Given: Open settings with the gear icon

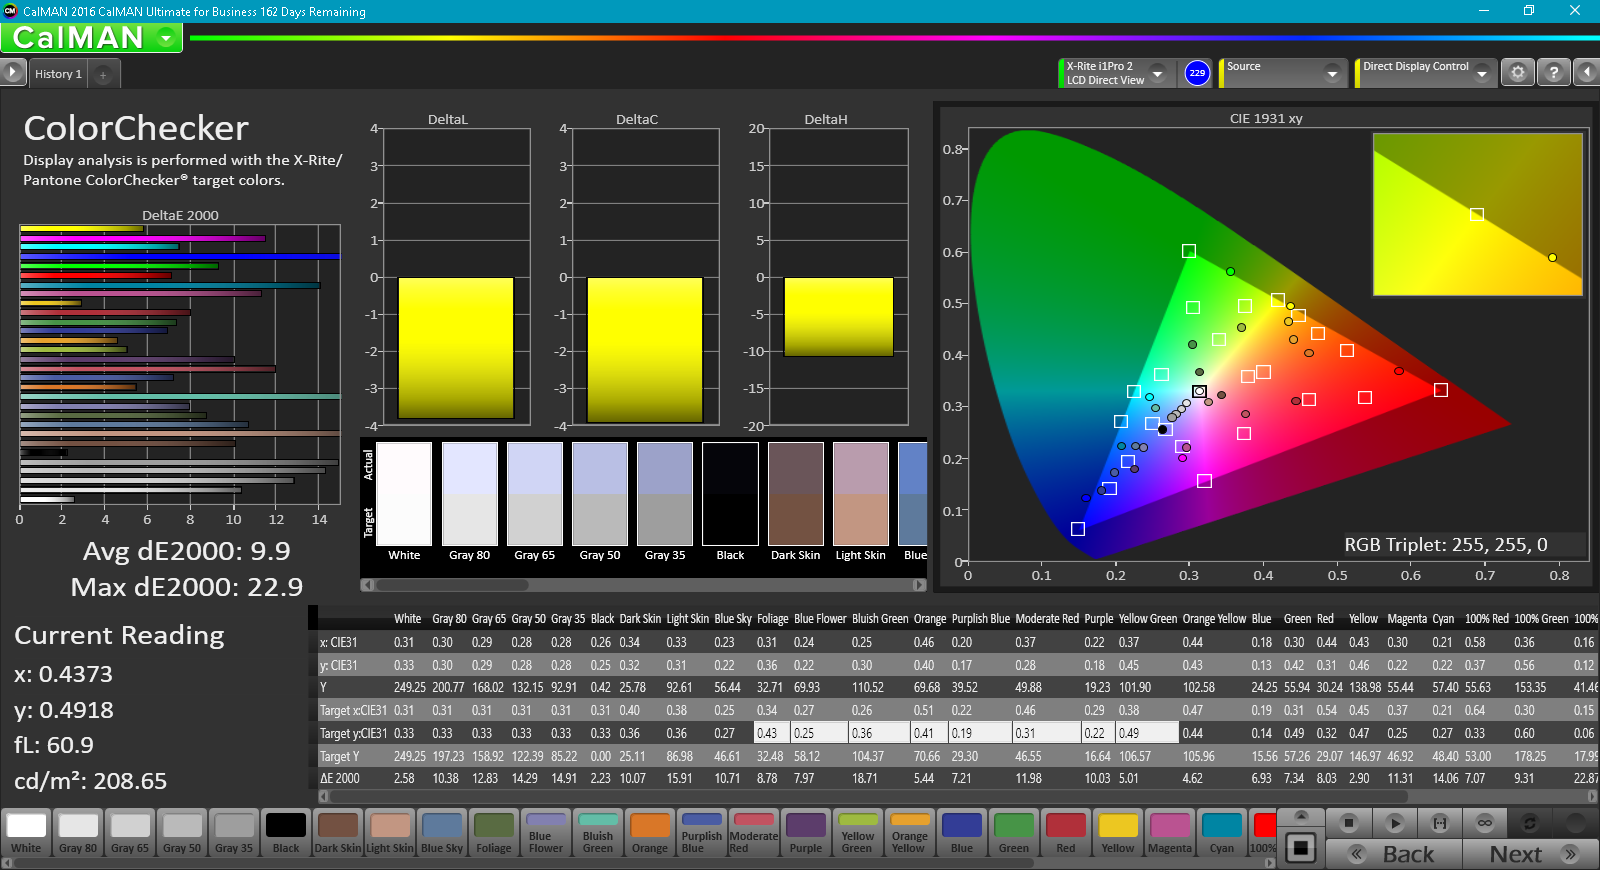Looking at the screenshot, I should click(x=1518, y=73).
